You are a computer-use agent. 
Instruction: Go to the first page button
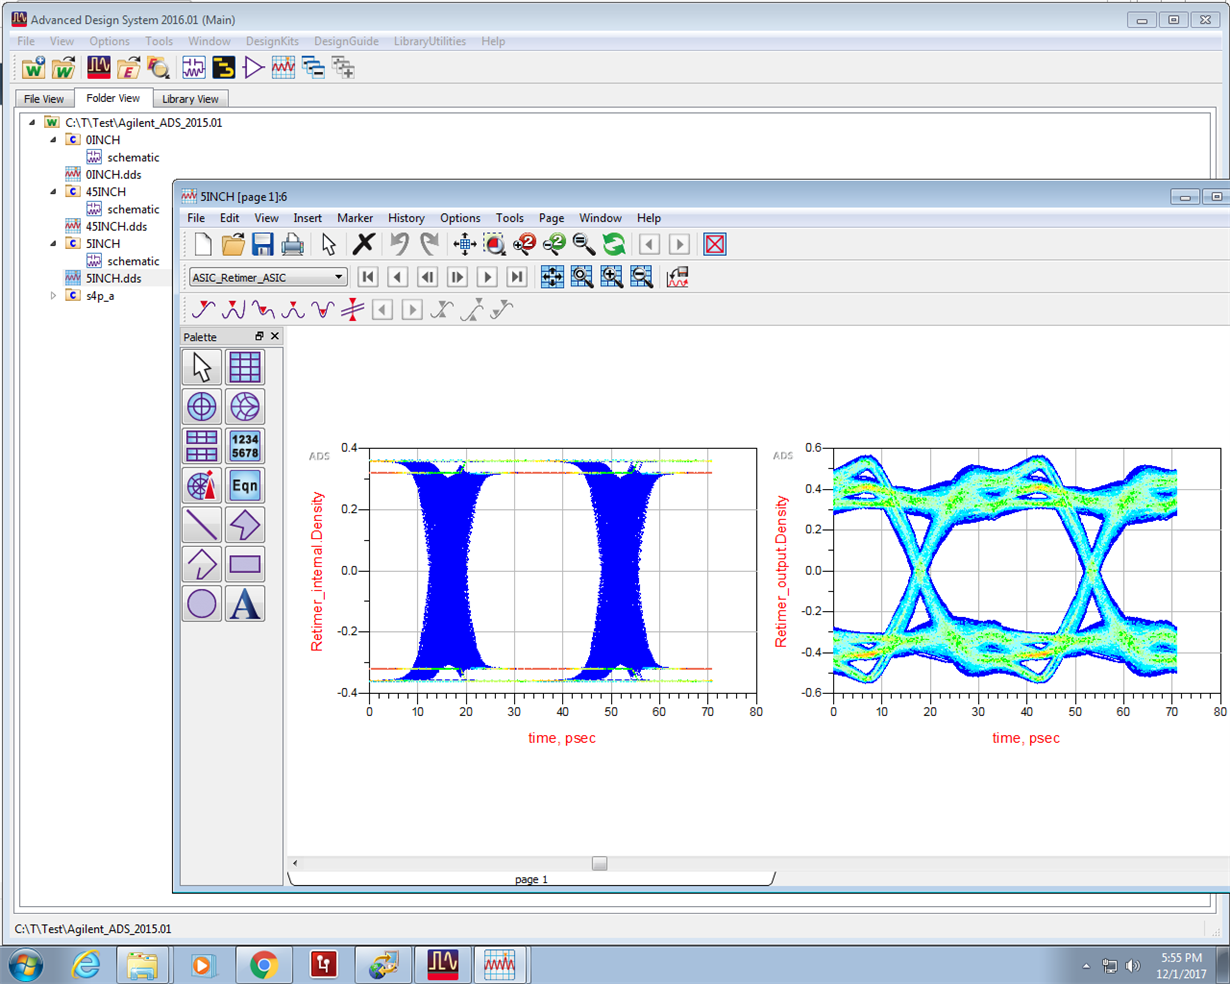[x=368, y=277]
